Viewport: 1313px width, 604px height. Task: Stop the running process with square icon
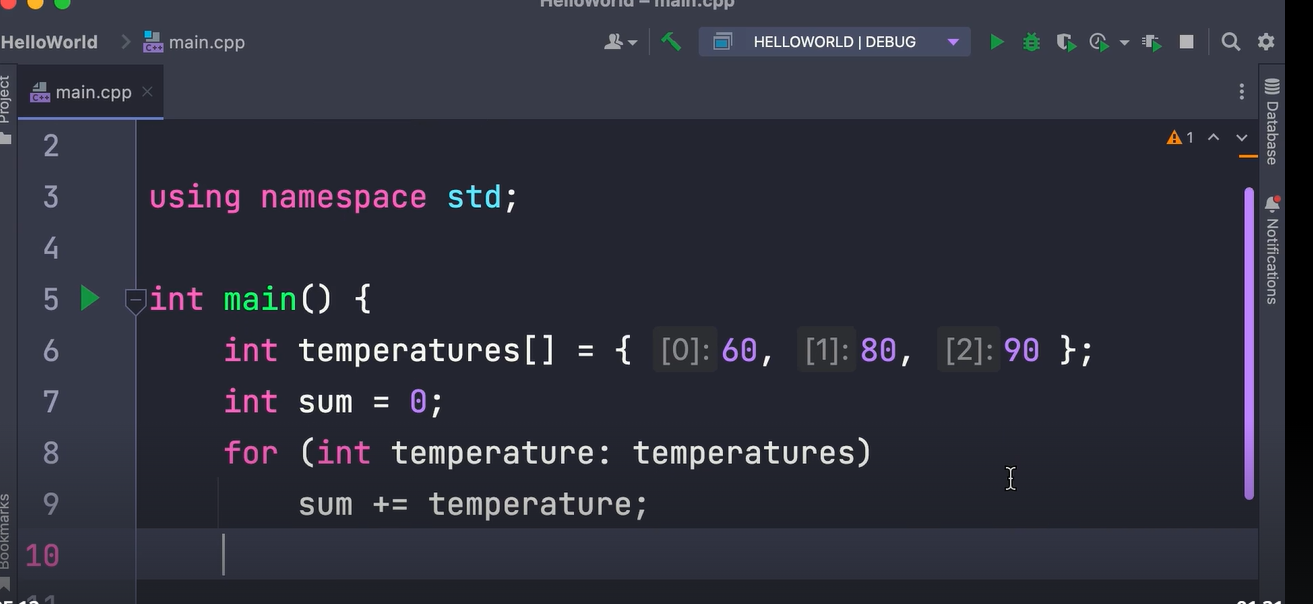click(x=1186, y=42)
